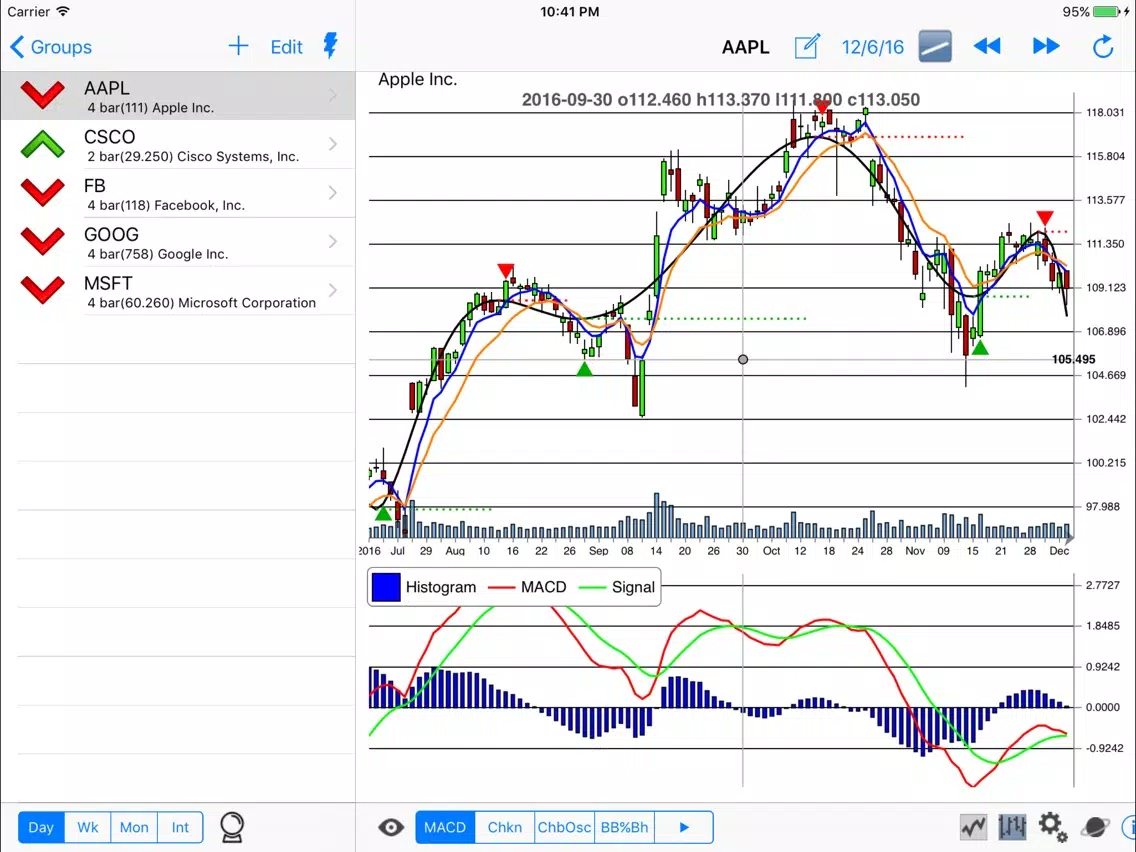Tap the red sell marker near Aug 16

click(506, 270)
